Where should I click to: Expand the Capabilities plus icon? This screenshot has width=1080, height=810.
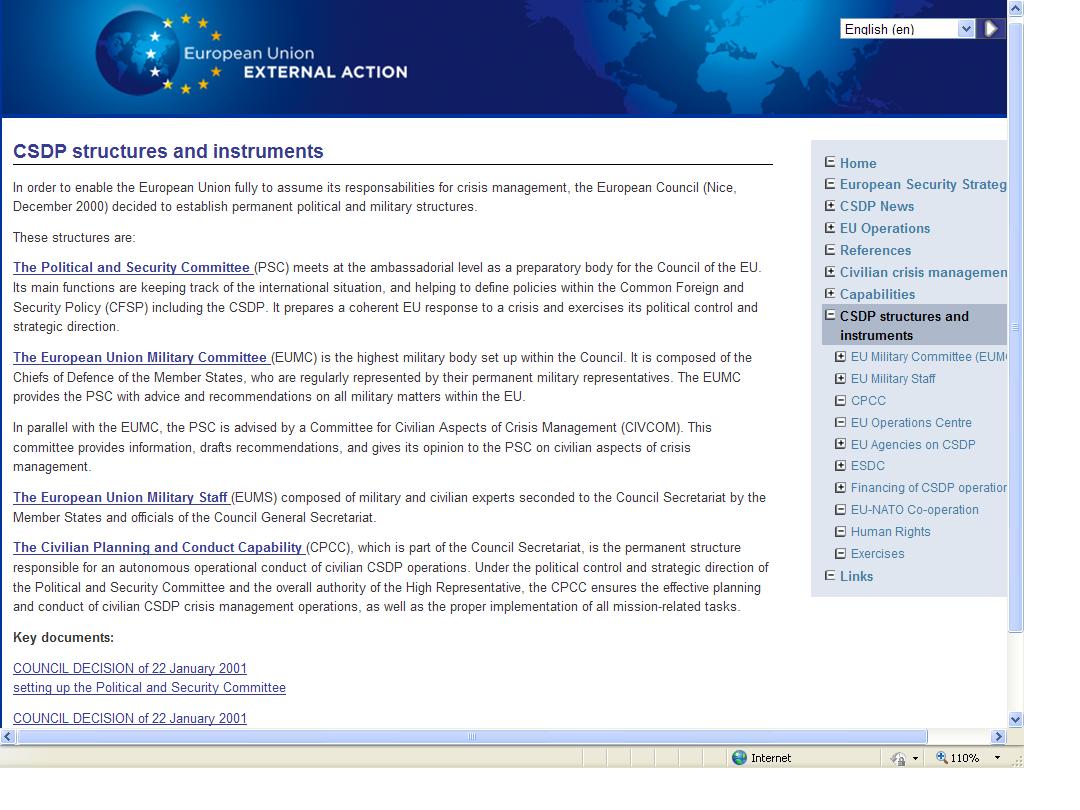click(x=830, y=293)
